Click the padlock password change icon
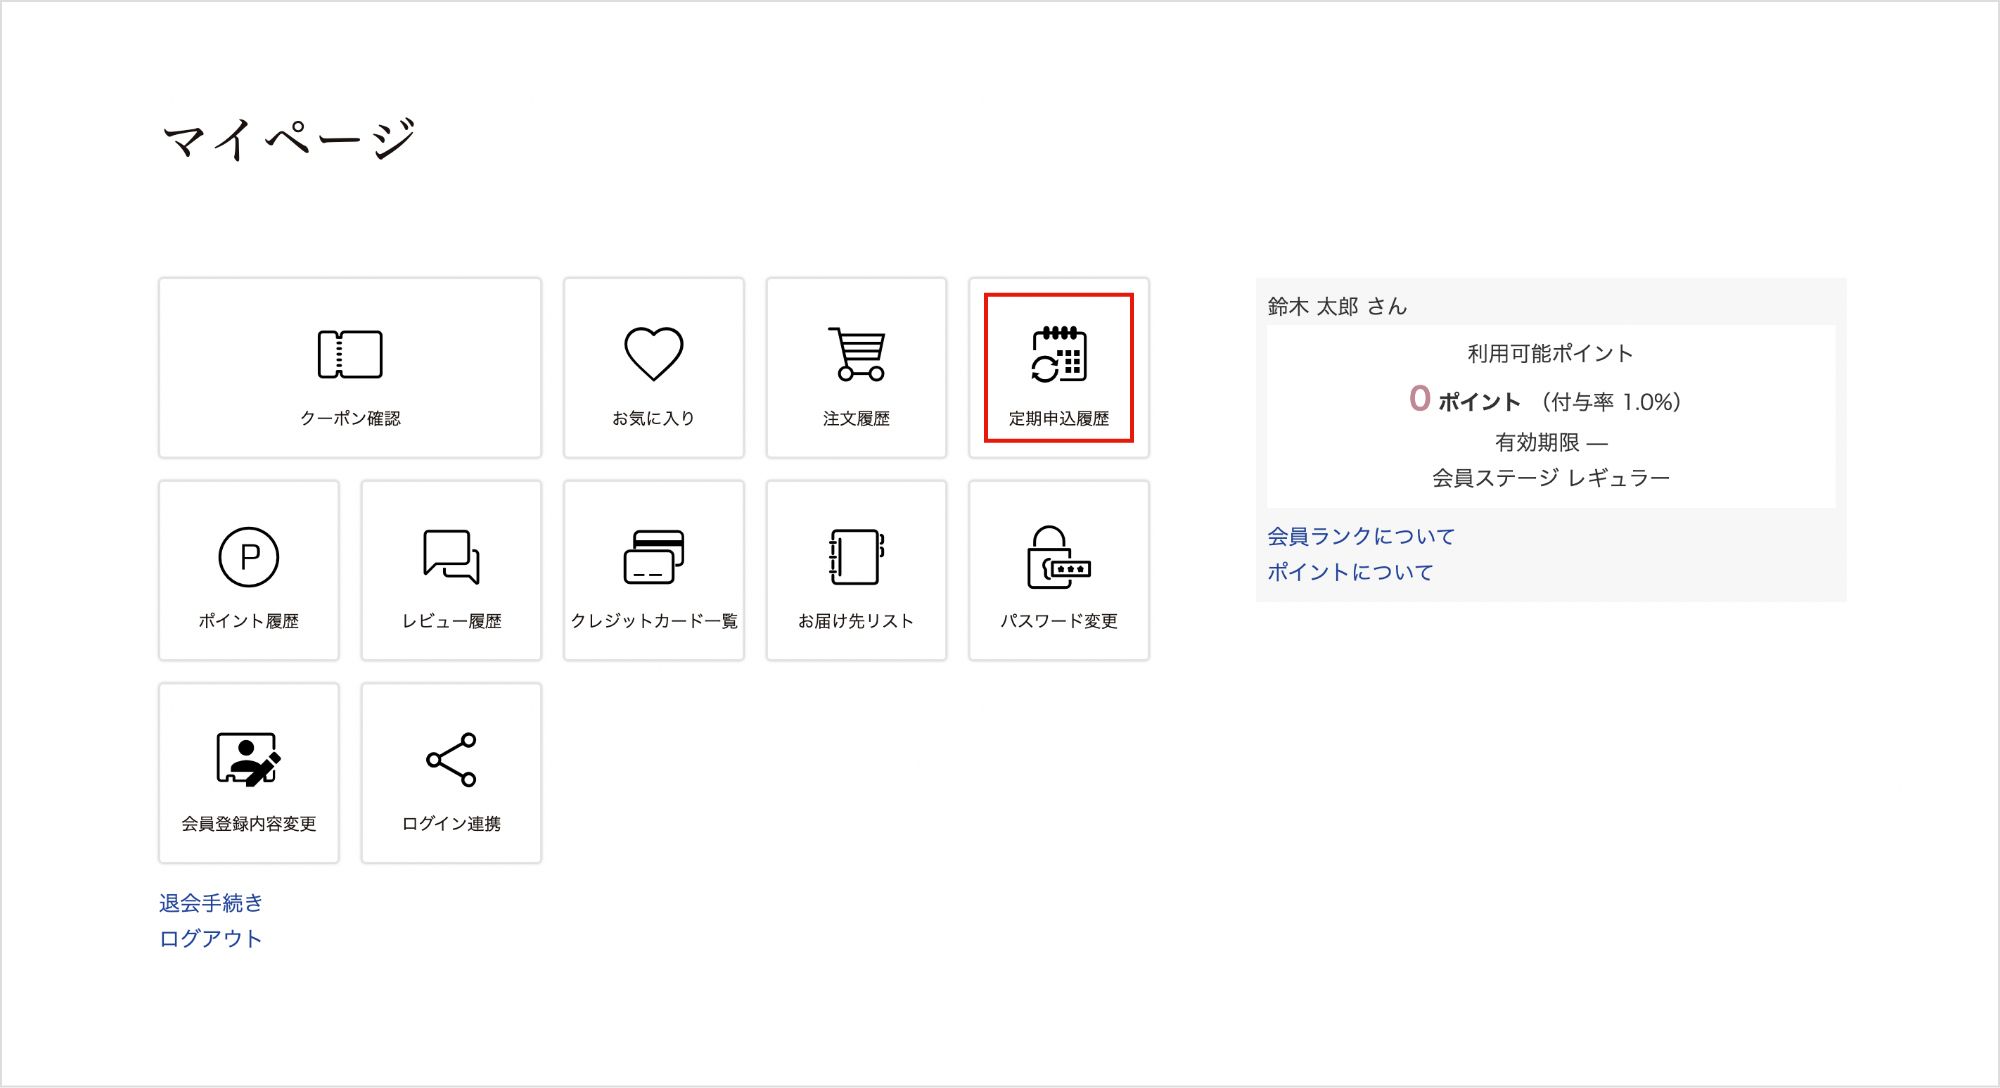The image size is (2000, 1088). [1059, 556]
